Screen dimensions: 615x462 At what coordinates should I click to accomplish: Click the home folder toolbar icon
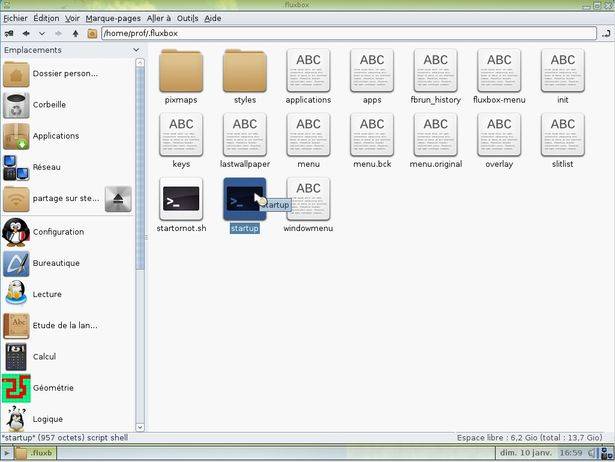coord(92,34)
